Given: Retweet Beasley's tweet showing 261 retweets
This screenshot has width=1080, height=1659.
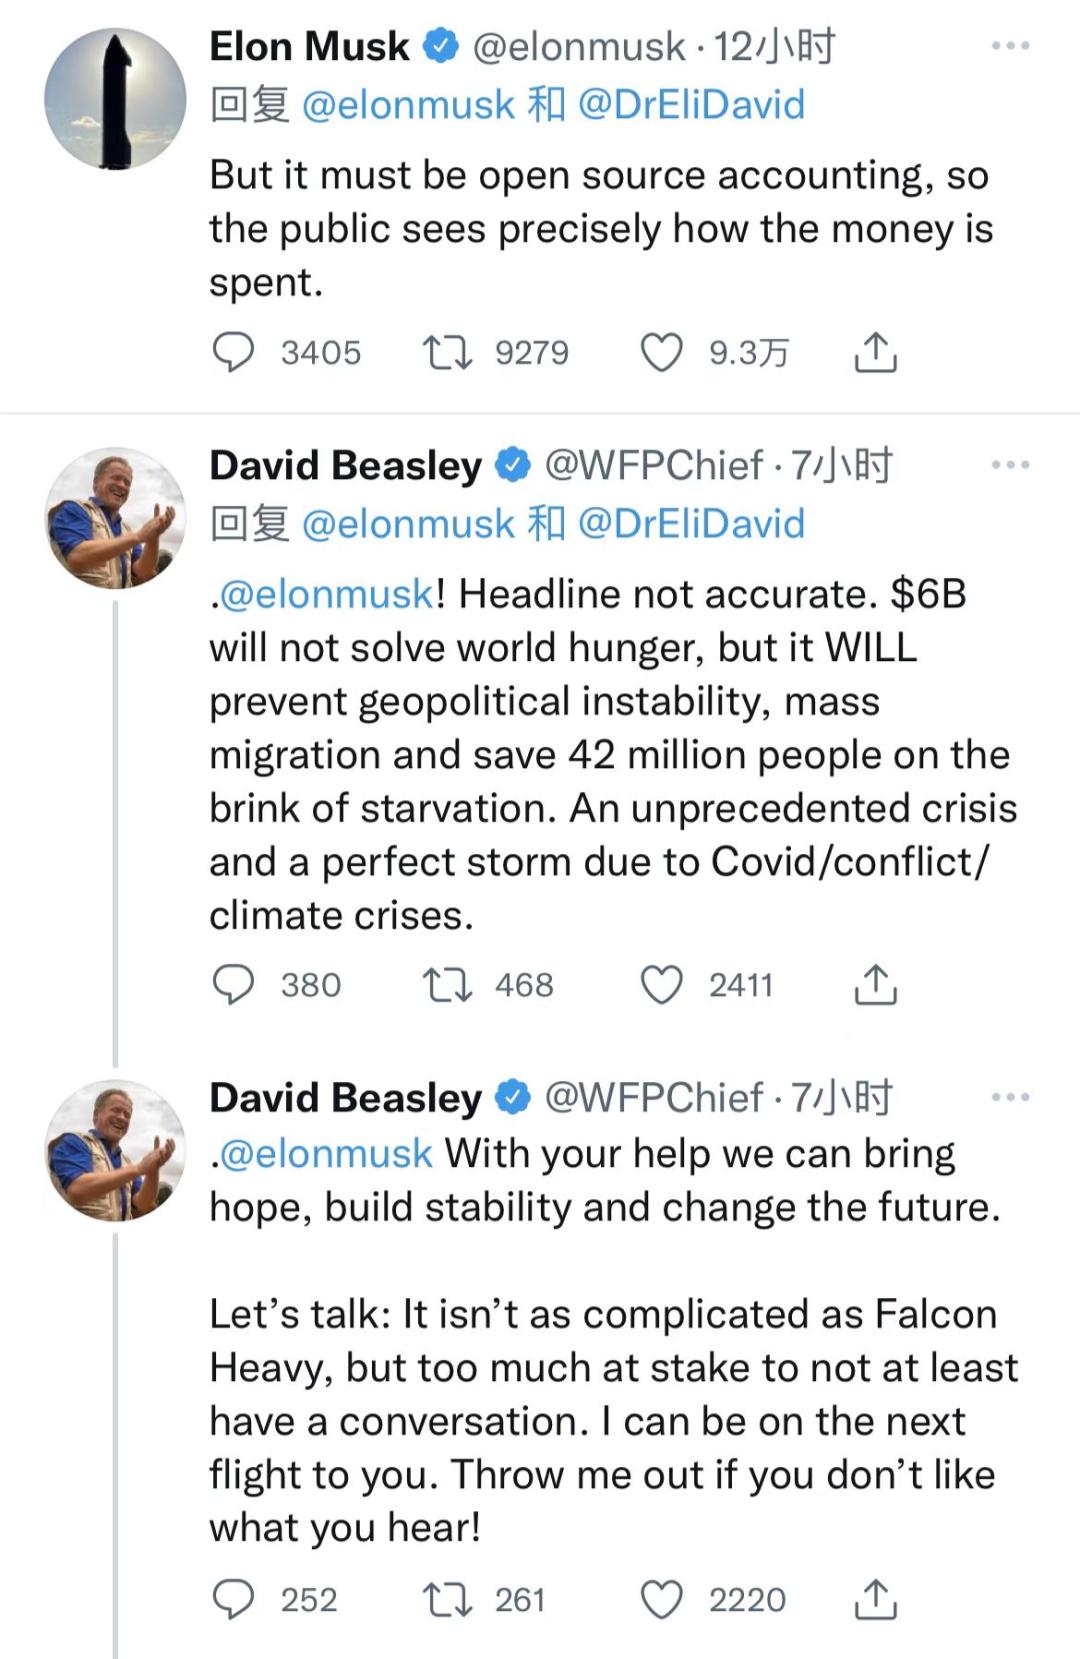Looking at the screenshot, I should [447, 1599].
